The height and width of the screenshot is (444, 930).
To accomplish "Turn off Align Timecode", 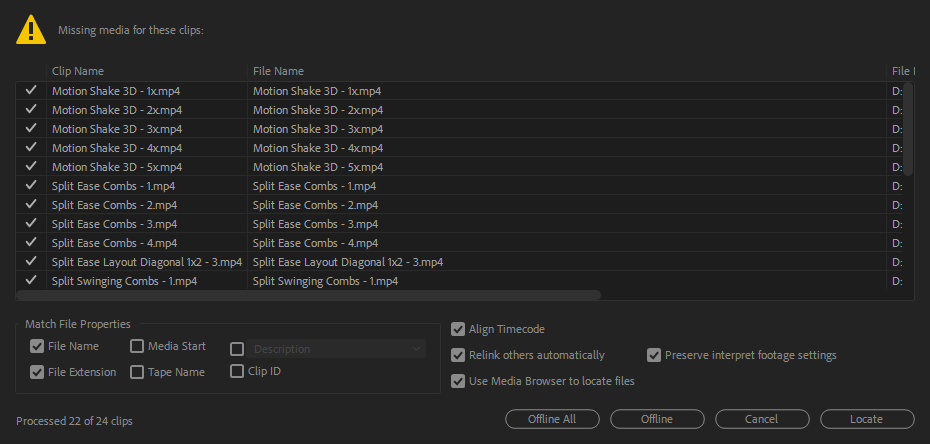I will 458,329.
